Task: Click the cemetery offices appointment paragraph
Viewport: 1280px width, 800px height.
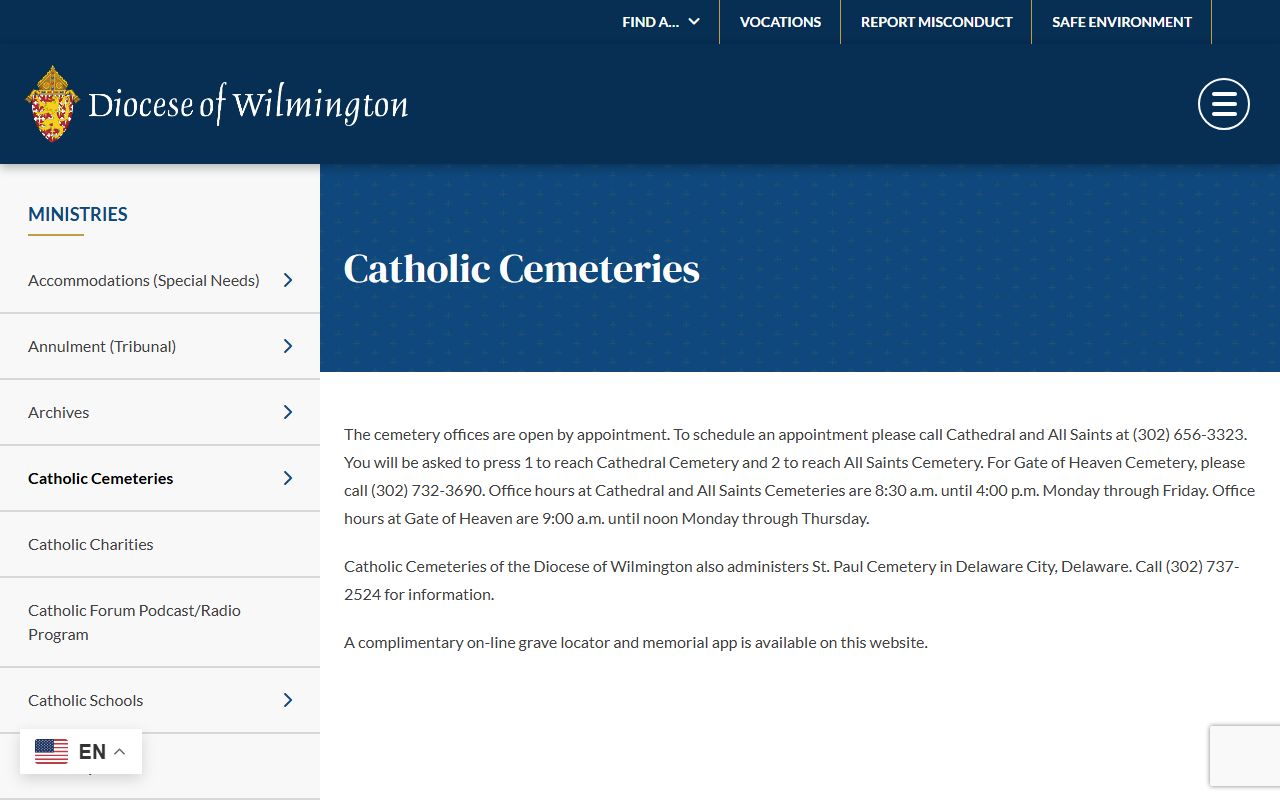Action: tap(800, 476)
